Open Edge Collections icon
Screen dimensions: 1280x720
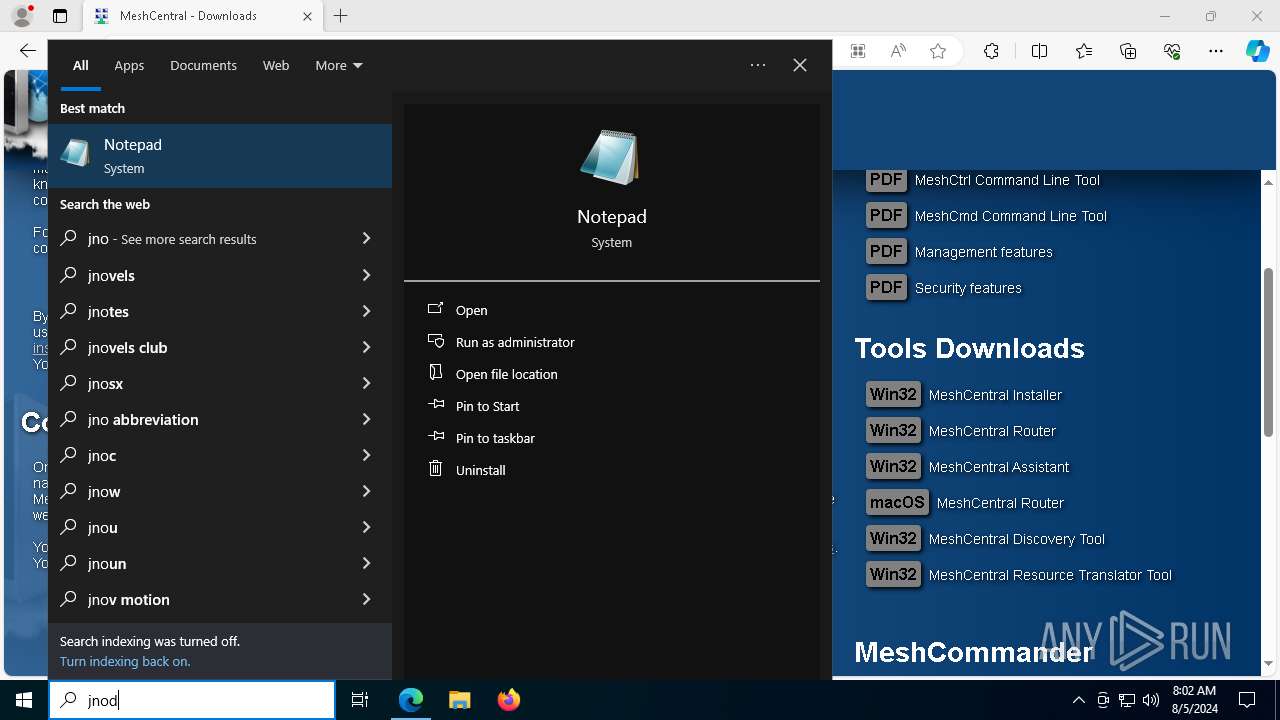click(x=1128, y=51)
